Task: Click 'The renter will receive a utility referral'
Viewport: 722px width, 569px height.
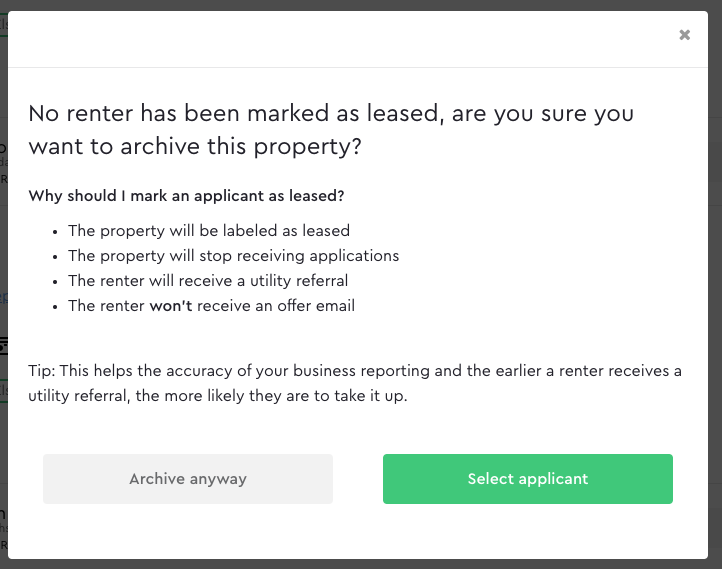Action: (x=208, y=280)
